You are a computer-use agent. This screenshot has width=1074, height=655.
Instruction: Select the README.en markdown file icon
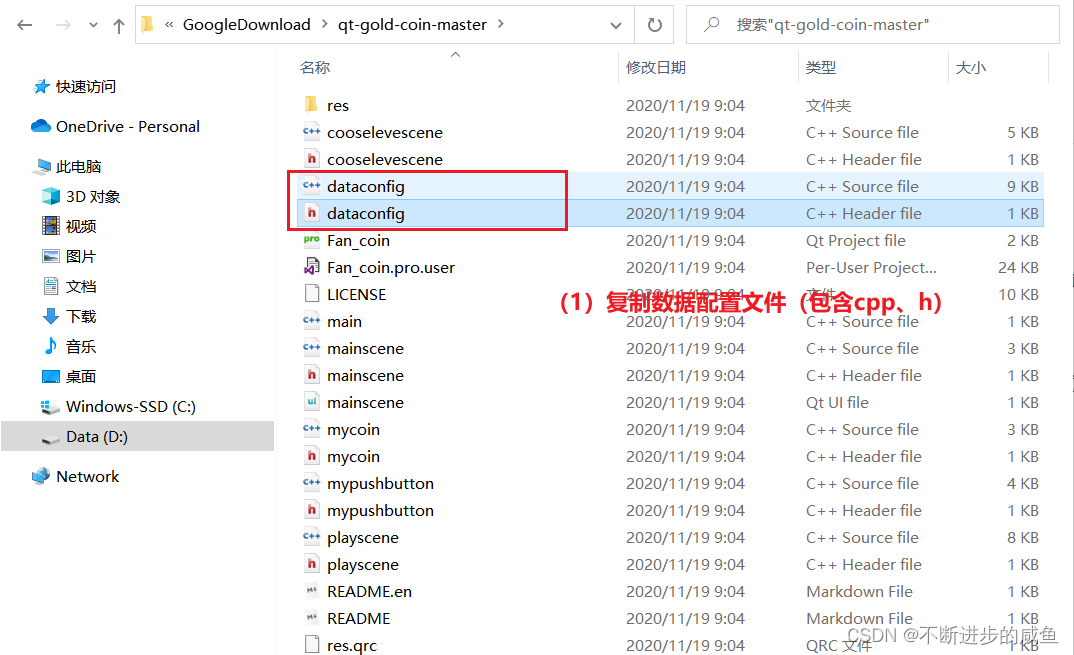pyautogui.click(x=312, y=591)
